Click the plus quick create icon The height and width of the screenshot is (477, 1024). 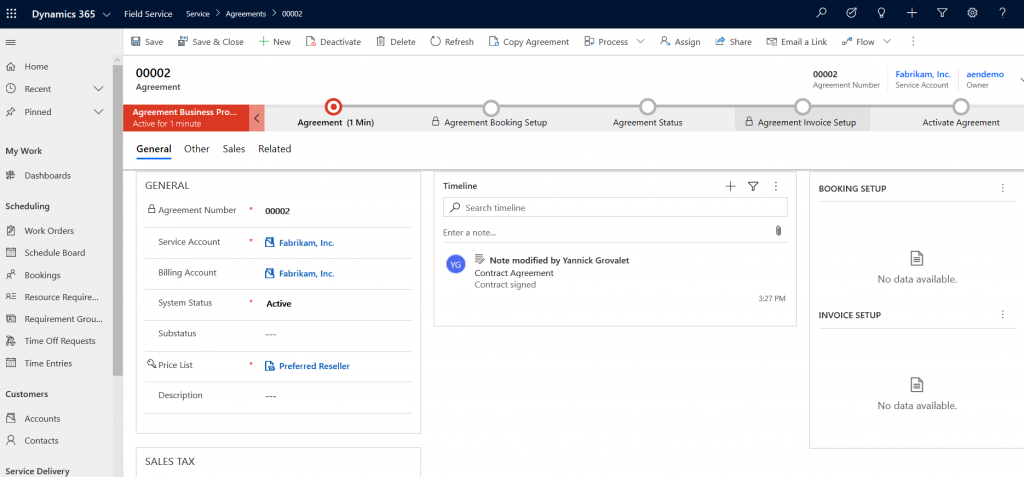pos(912,13)
